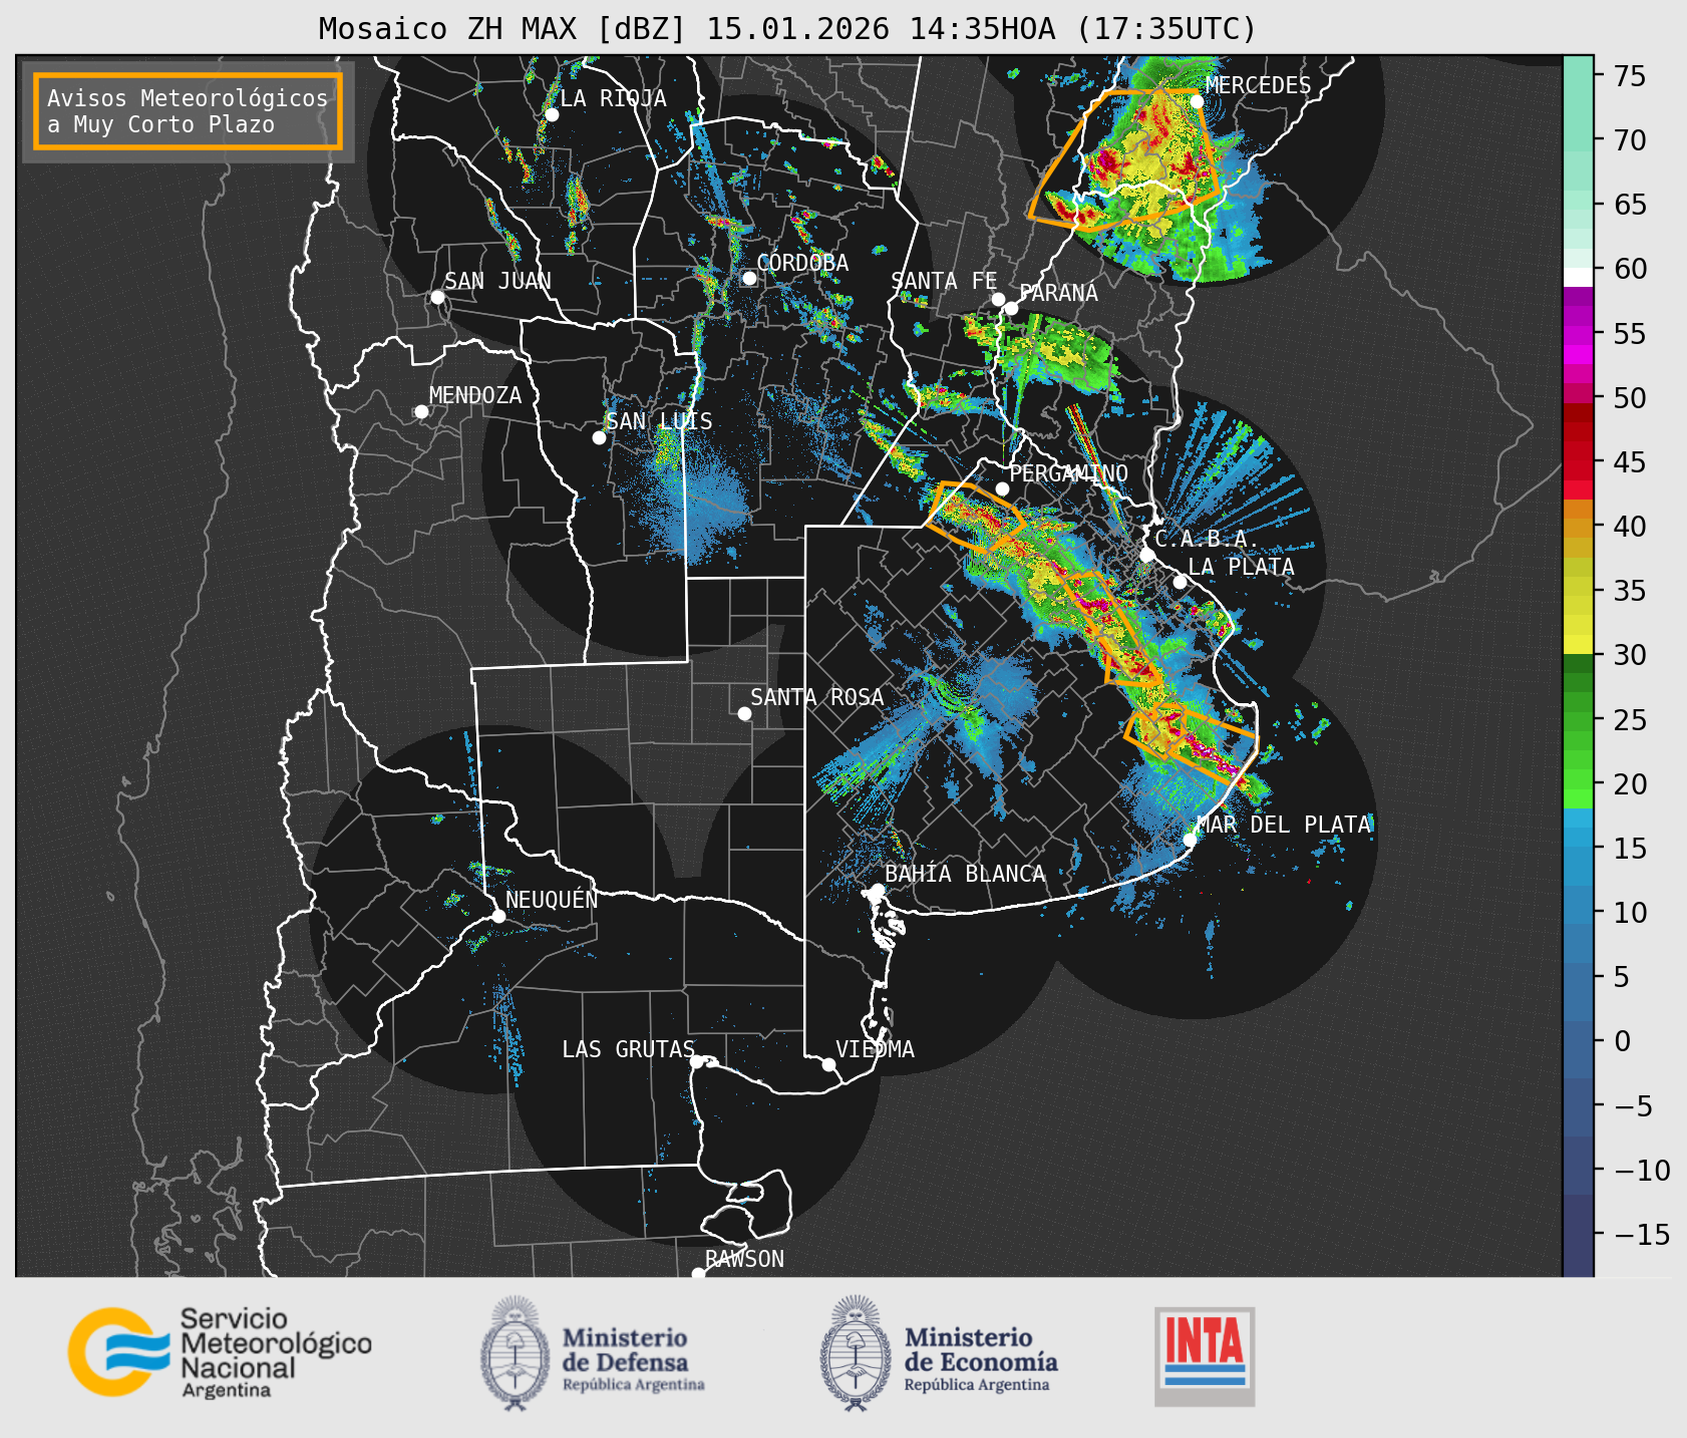Click the map title 'Mosaico ZH MAX [dBZ]'
The height and width of the screenshot is (1438, 1687).
point(503,29)
